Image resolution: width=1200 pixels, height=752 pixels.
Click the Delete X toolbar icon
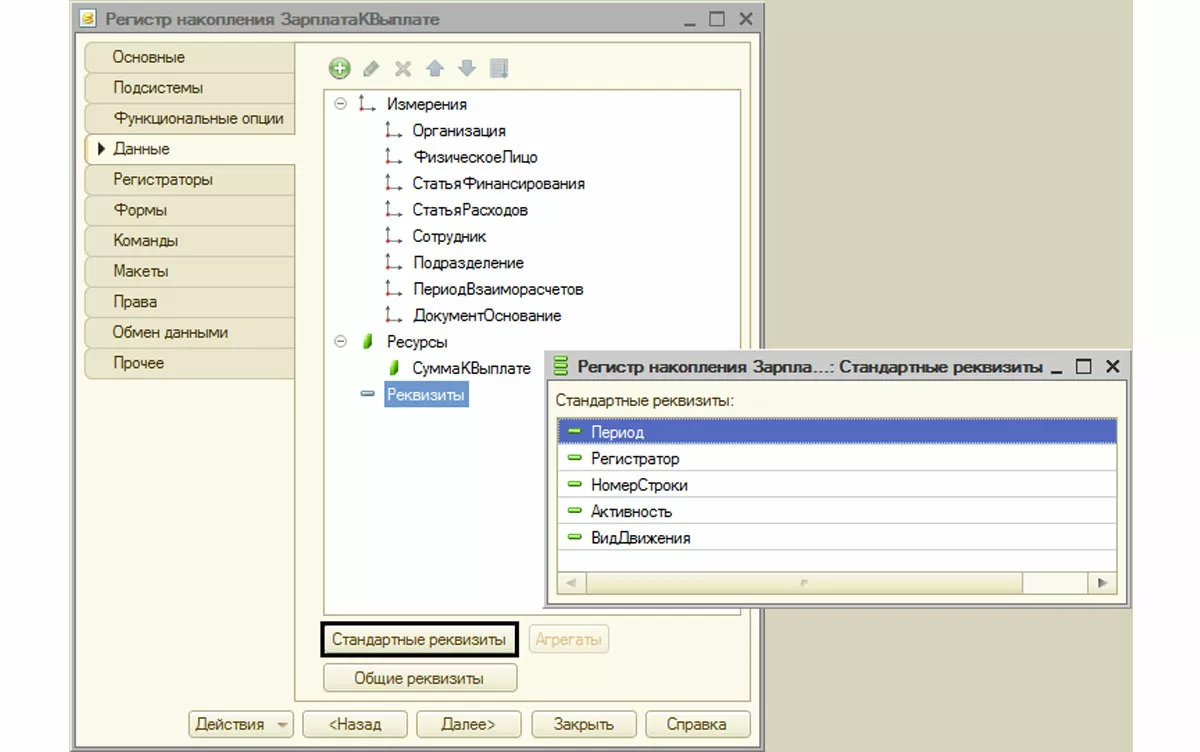[403, 69]
